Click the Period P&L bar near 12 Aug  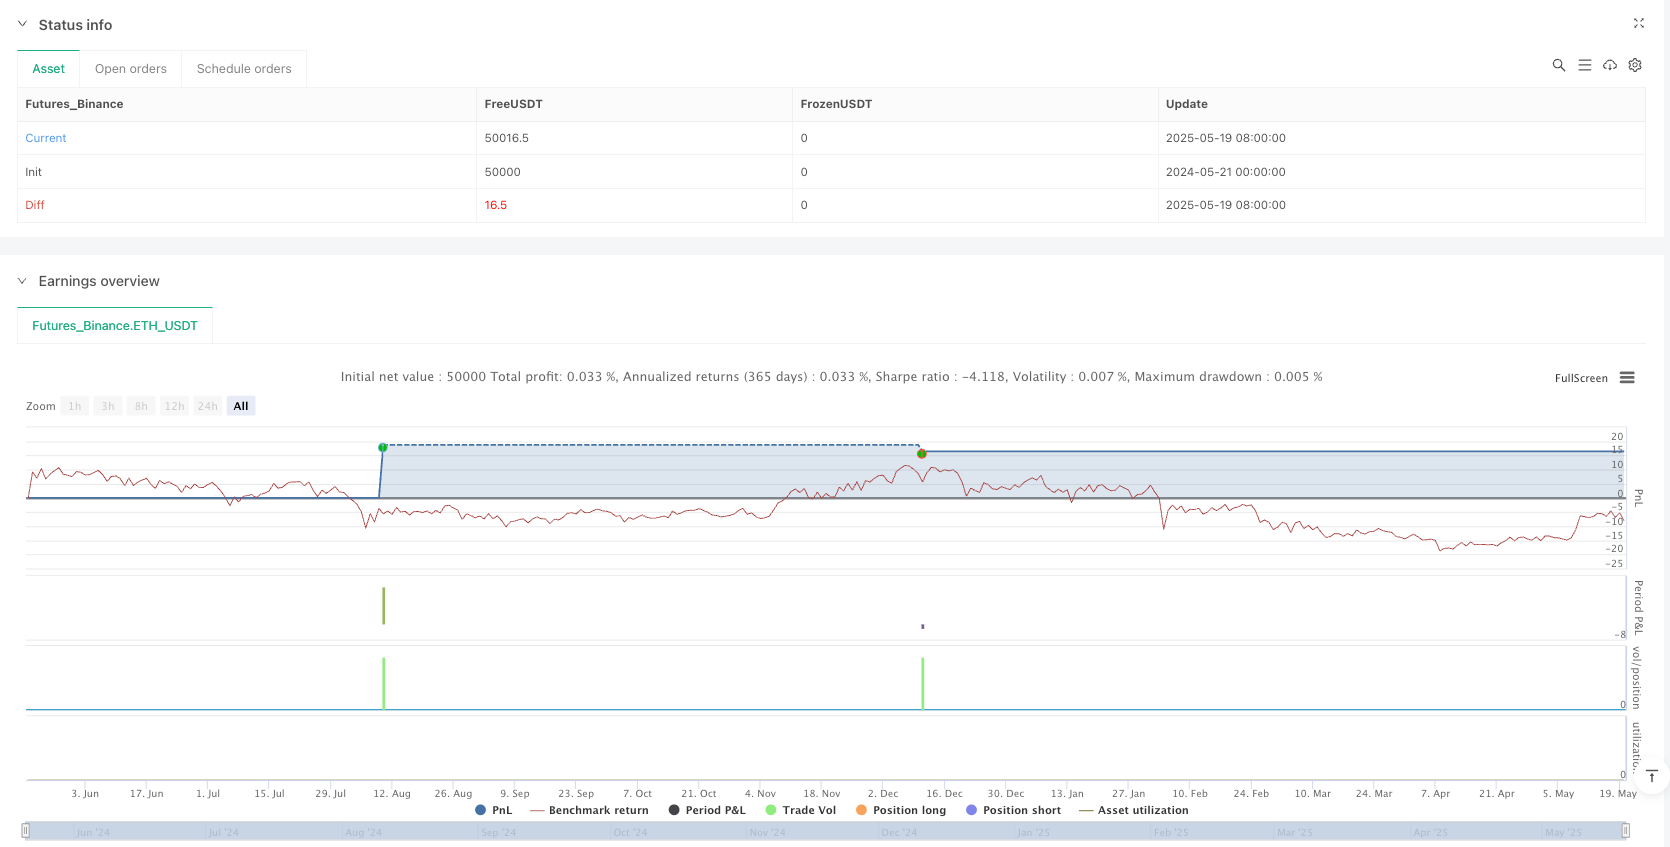pos(384,606)
